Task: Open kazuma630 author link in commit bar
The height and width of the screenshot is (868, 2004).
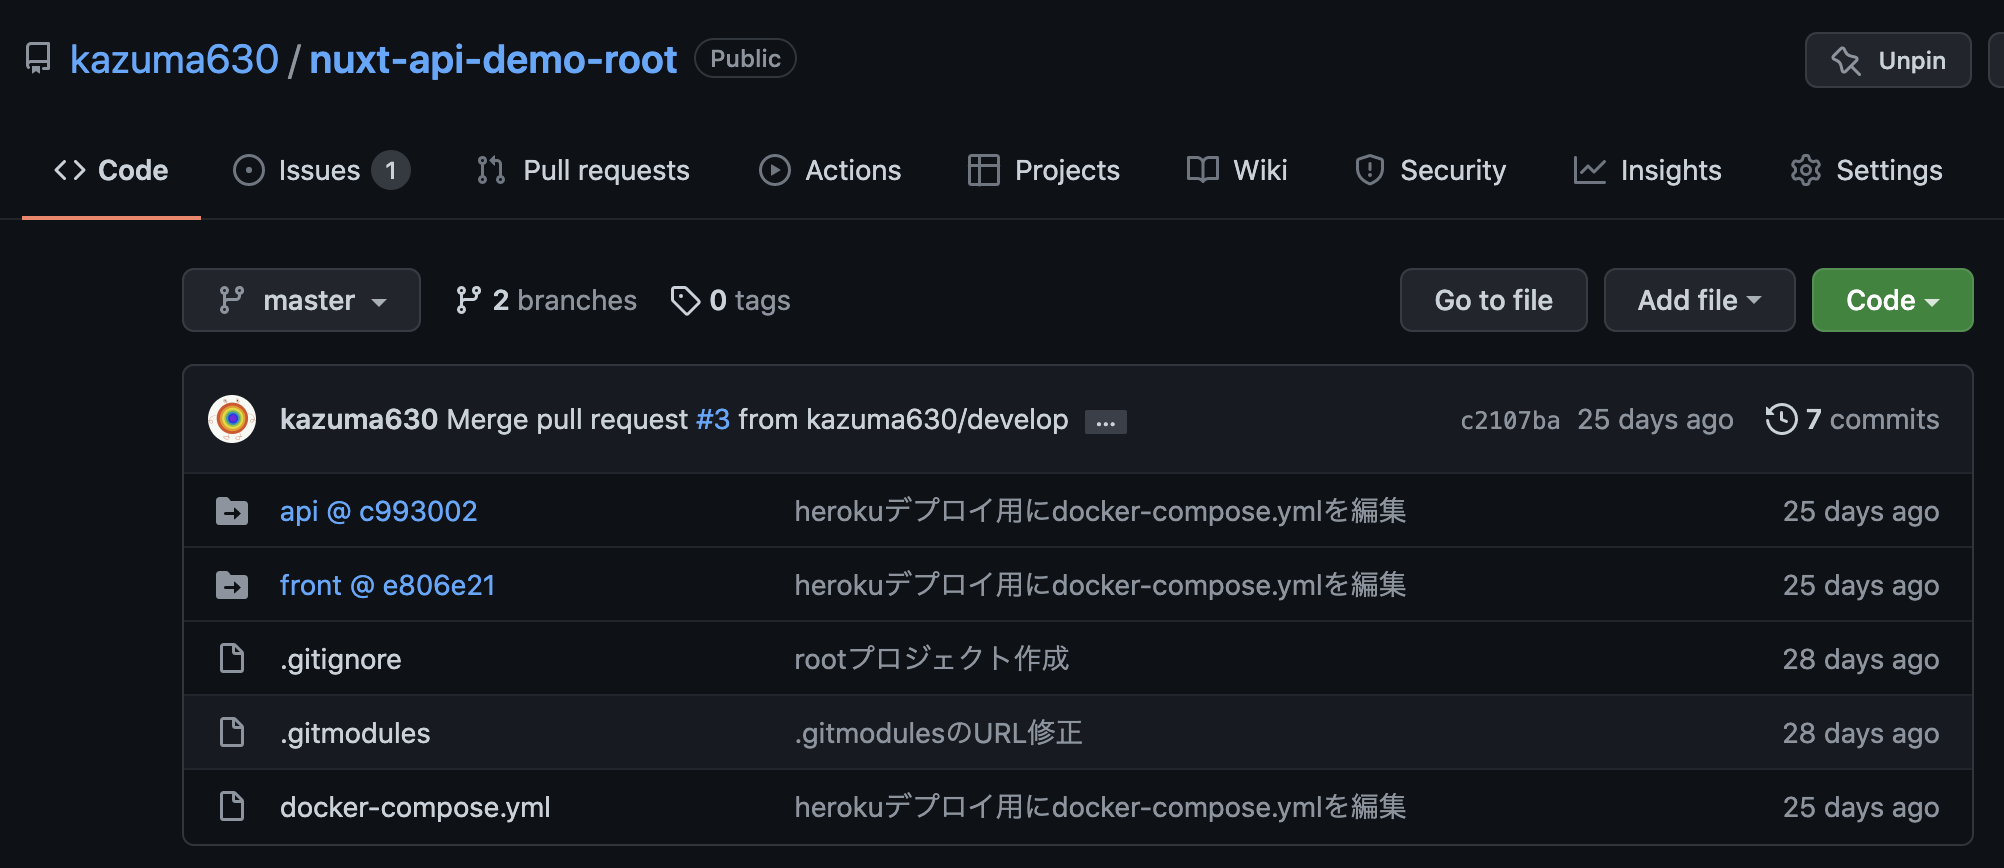Action: point(359,419)
